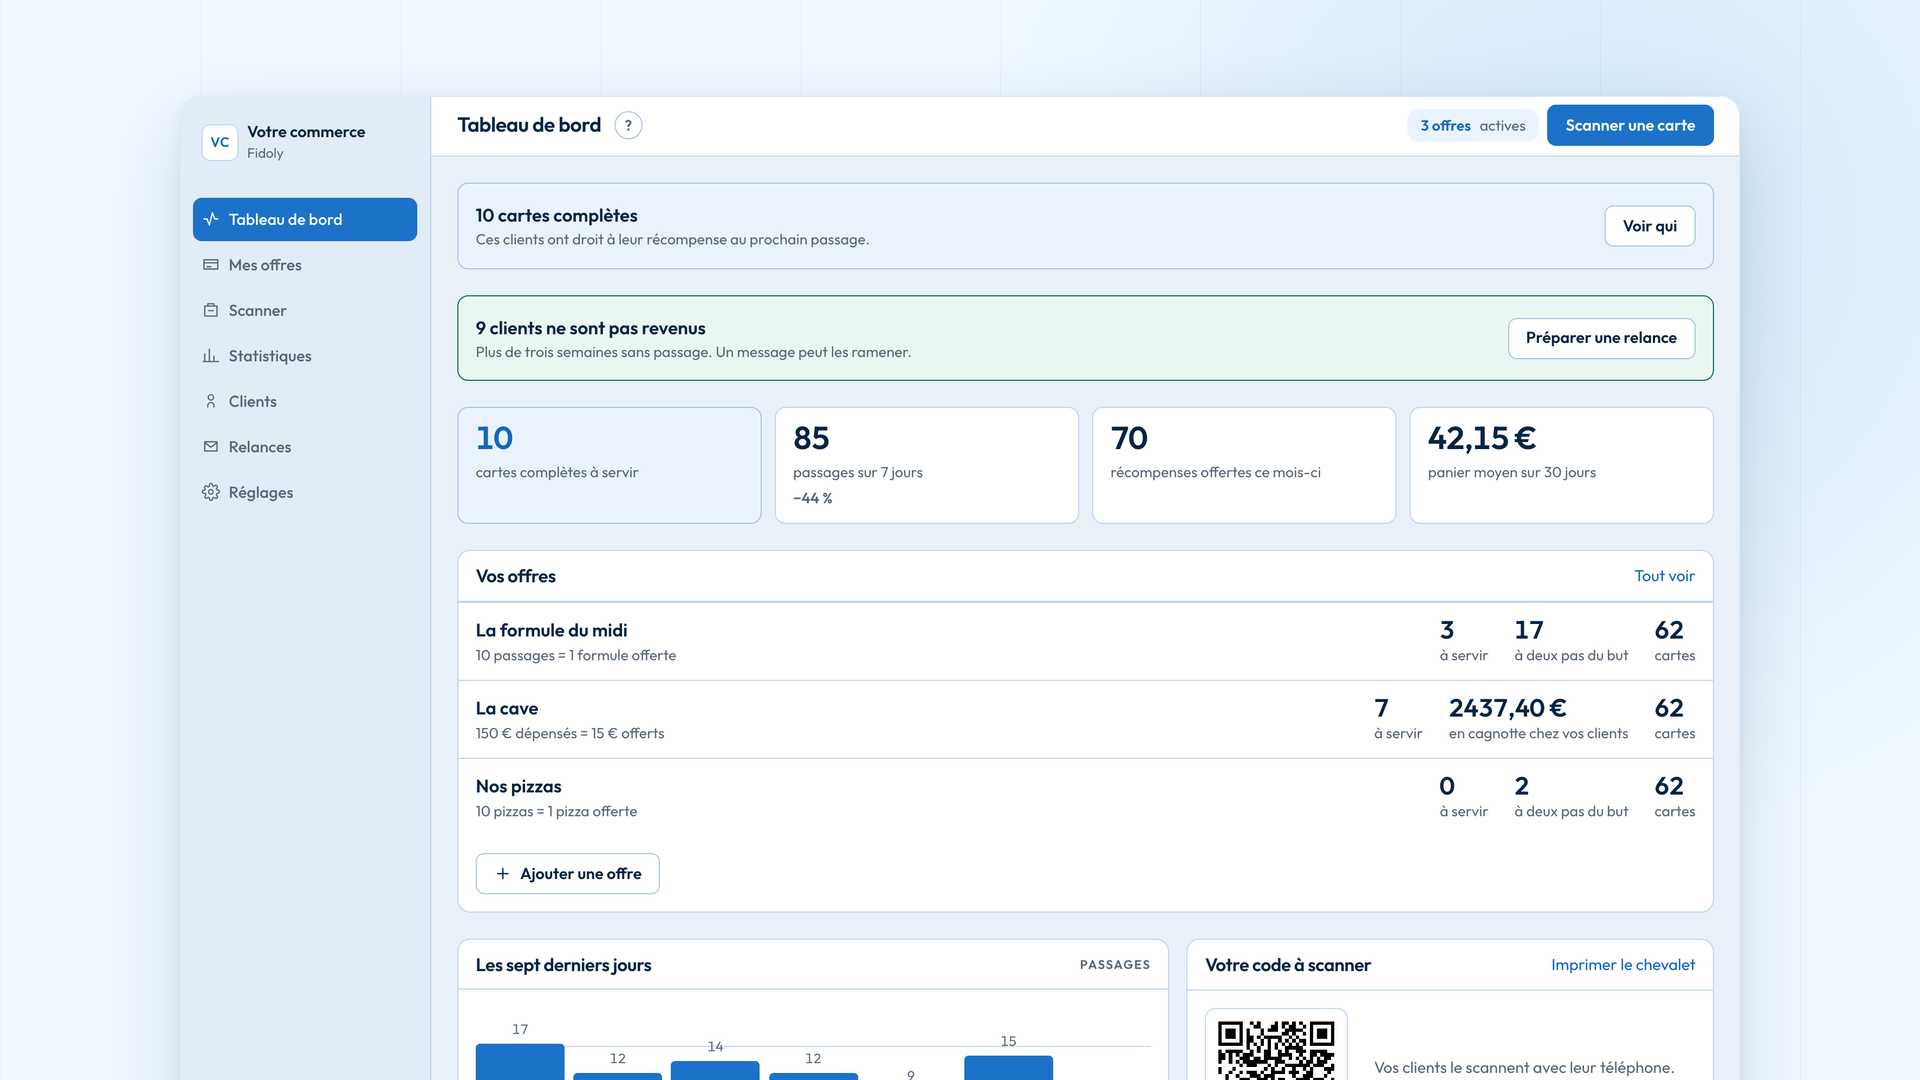
Task: Click the Votre commerce Fidoly header
Action: (305, 142)
